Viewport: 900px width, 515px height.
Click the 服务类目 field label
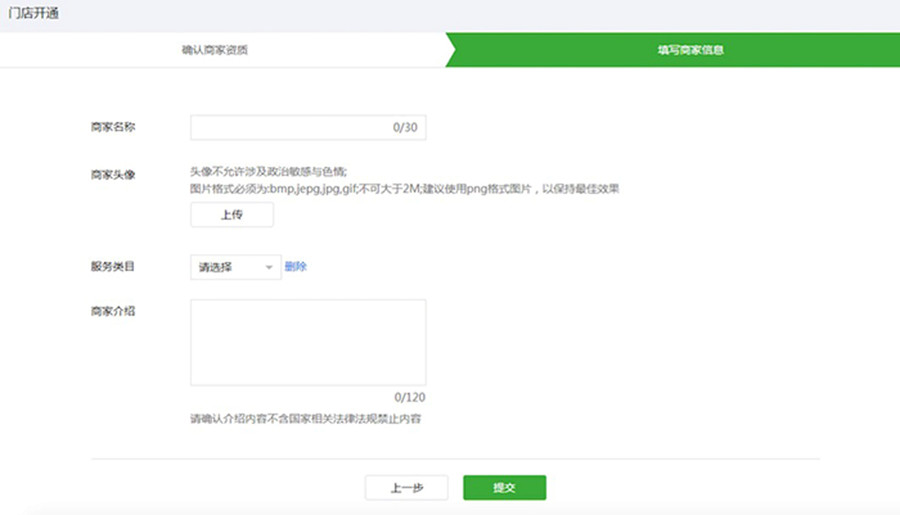click(112, 267)
